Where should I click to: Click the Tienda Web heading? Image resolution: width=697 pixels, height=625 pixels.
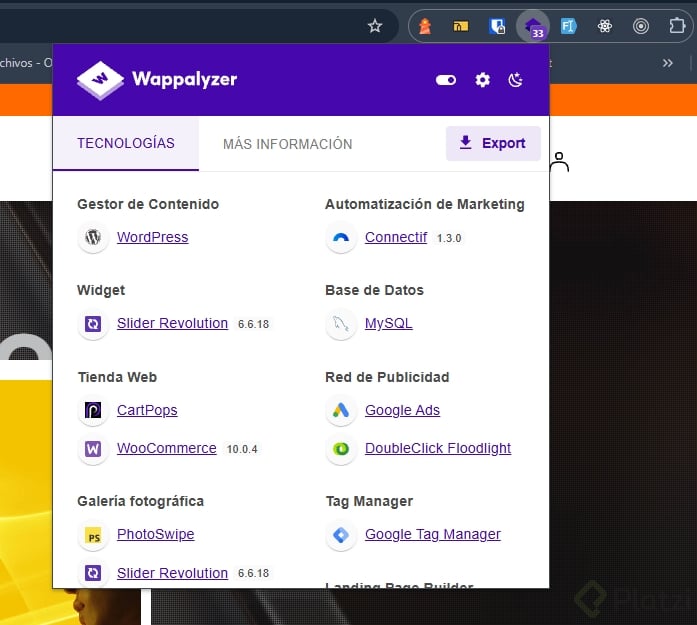click(117, 377)
